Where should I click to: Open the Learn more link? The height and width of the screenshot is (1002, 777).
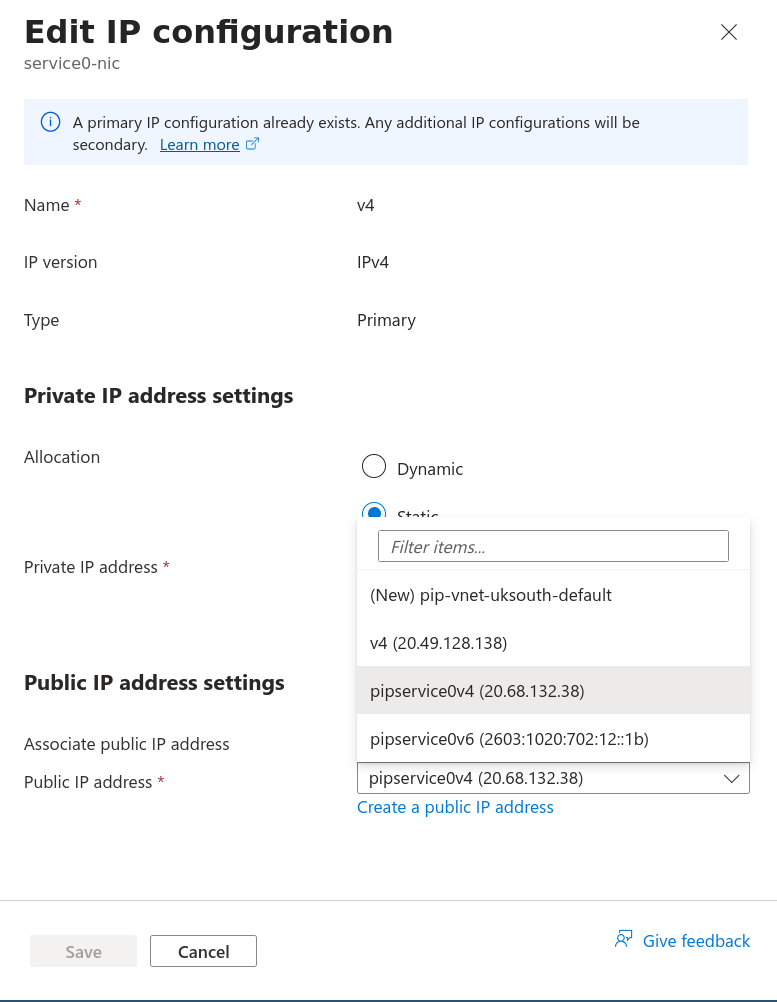199,144
